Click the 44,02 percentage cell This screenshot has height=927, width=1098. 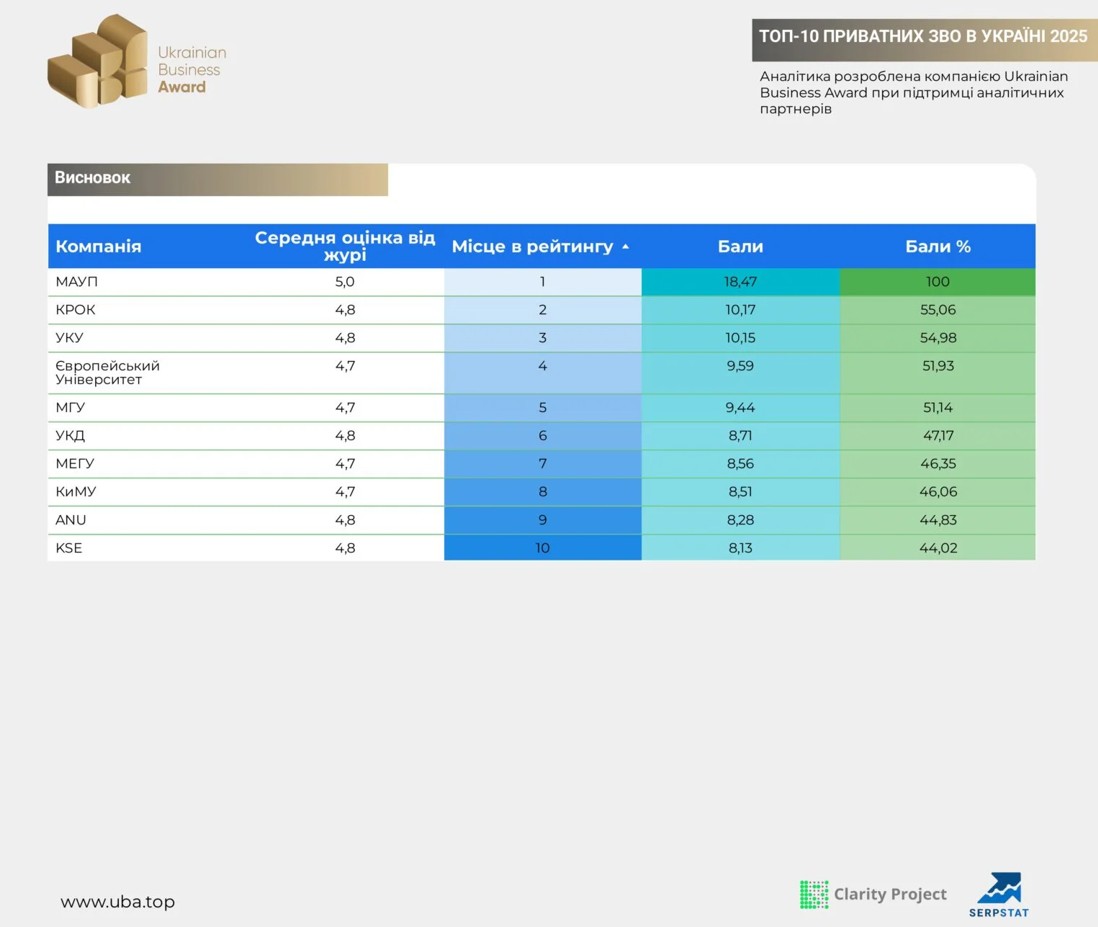pos(937,548)
